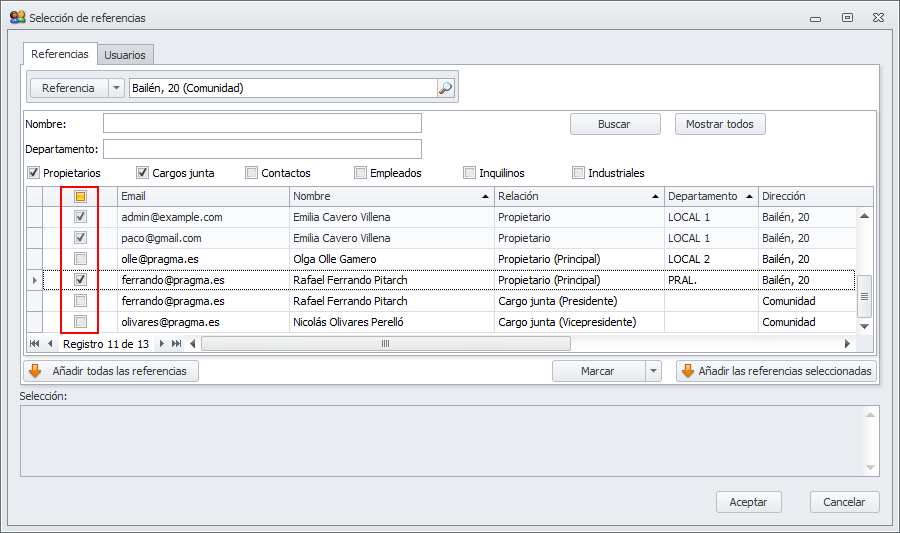The width and height of the screenshot is (900, 533).
Task: Switch to the Usuarios tab
Action: click(125, 55)
